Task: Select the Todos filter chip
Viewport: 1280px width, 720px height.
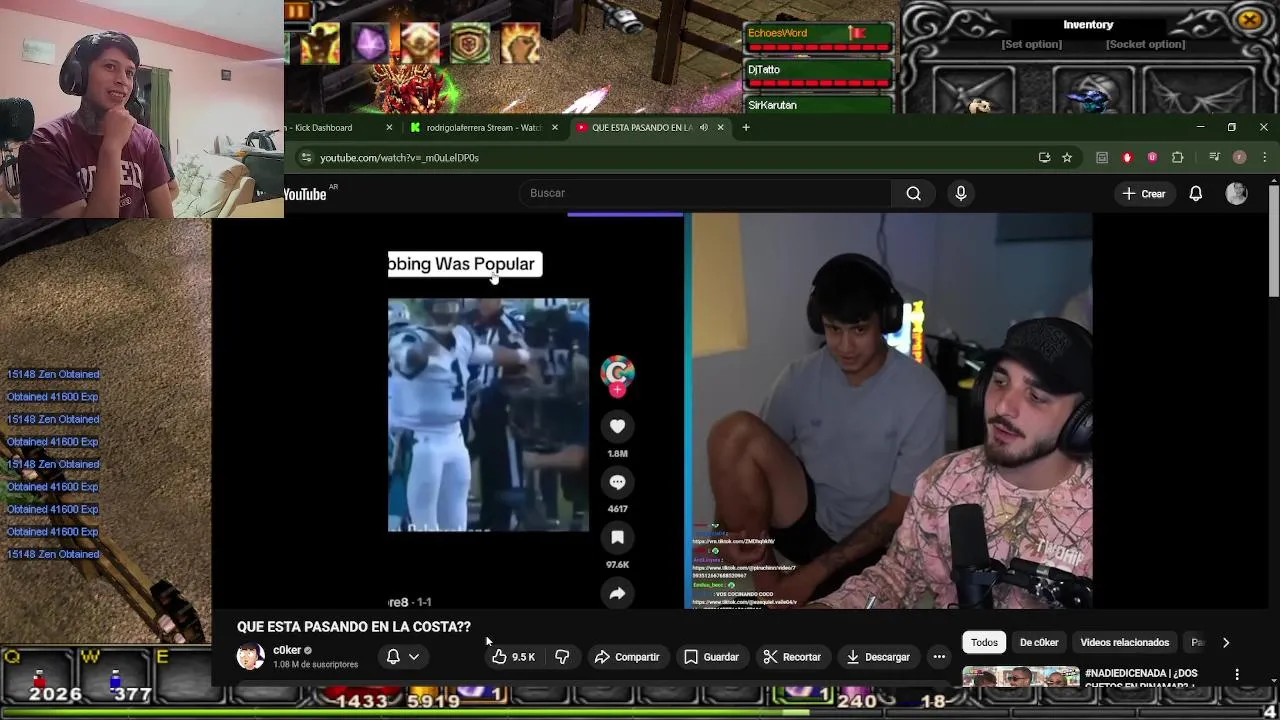Action: pos(984,643)
